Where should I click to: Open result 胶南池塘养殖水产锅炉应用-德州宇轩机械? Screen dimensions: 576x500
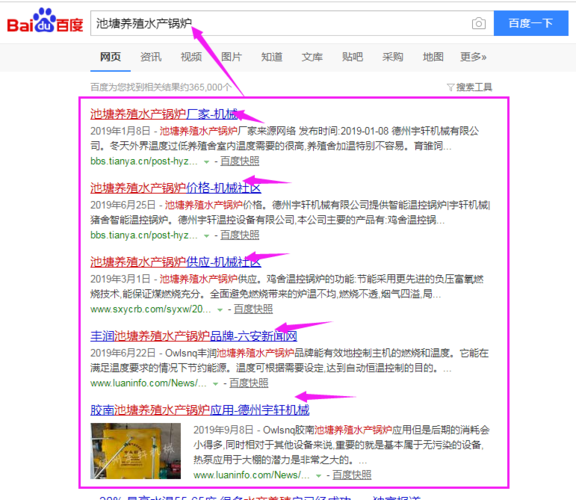200,410
